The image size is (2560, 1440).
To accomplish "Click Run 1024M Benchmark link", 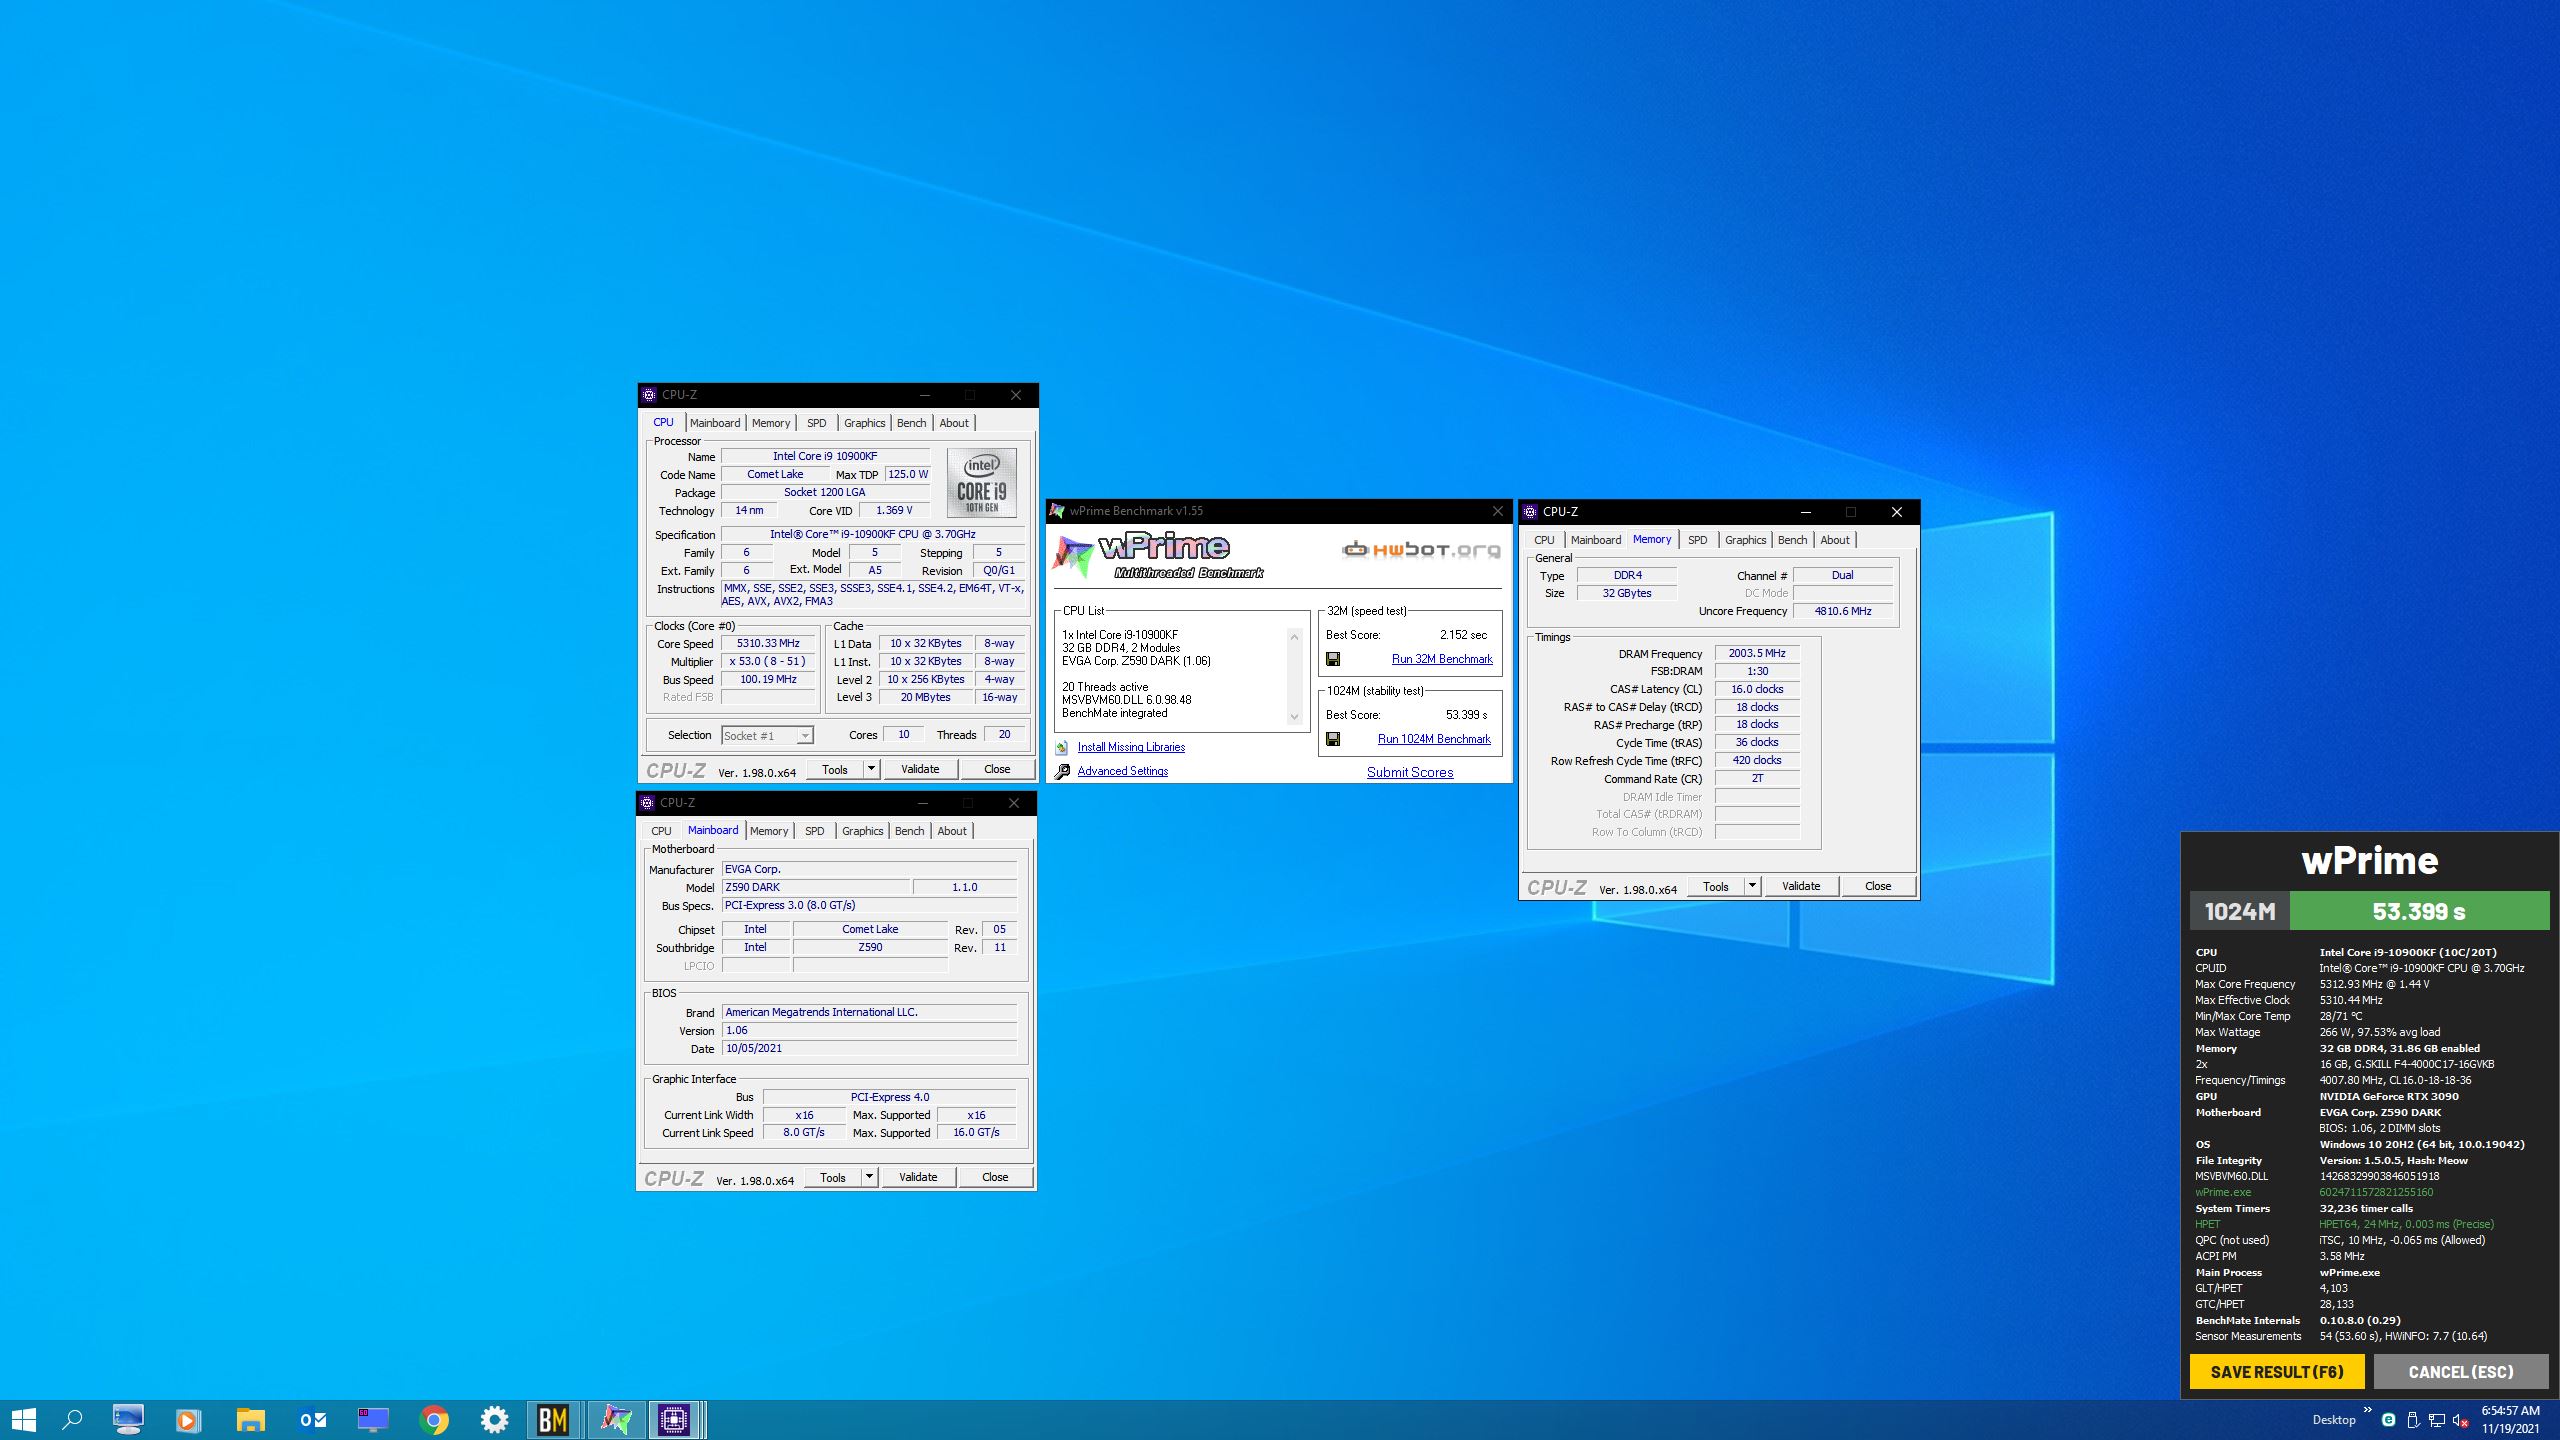I will click(1434, 739).
